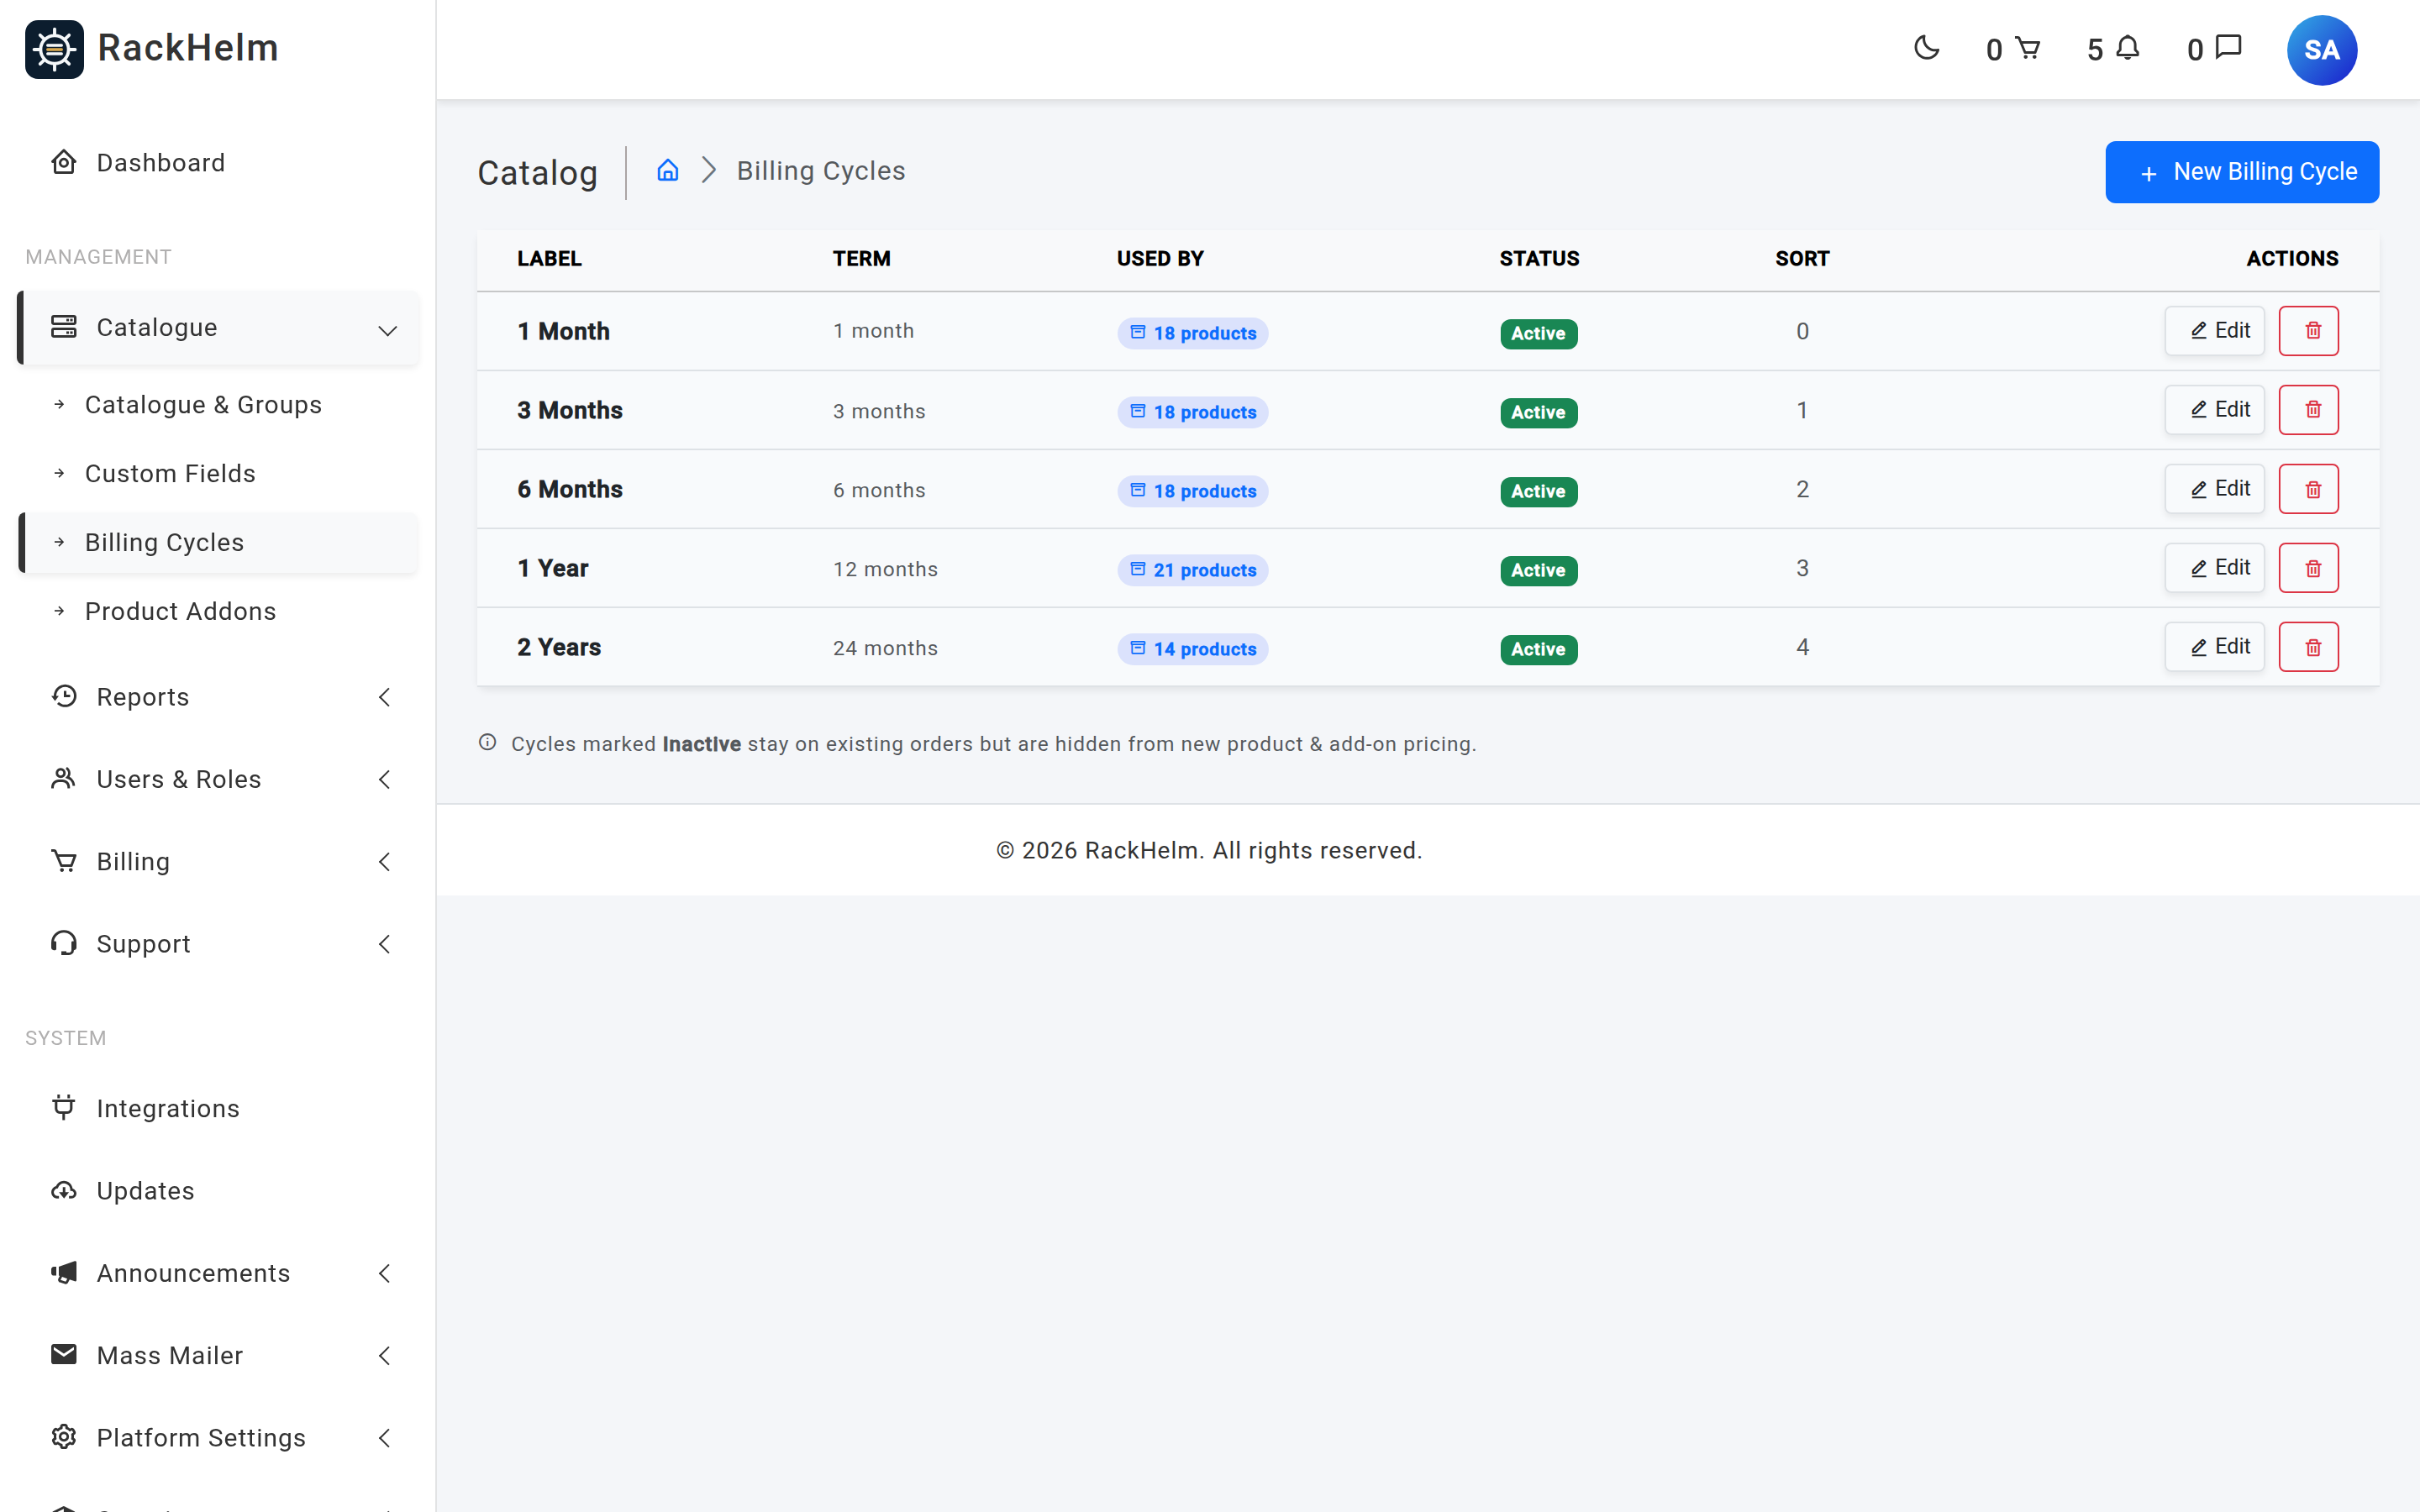The height and width of the screenshot is (1512, 2420).
Task: Edit the 2 Years billing cycle
Action: (x=2214, y=647)
